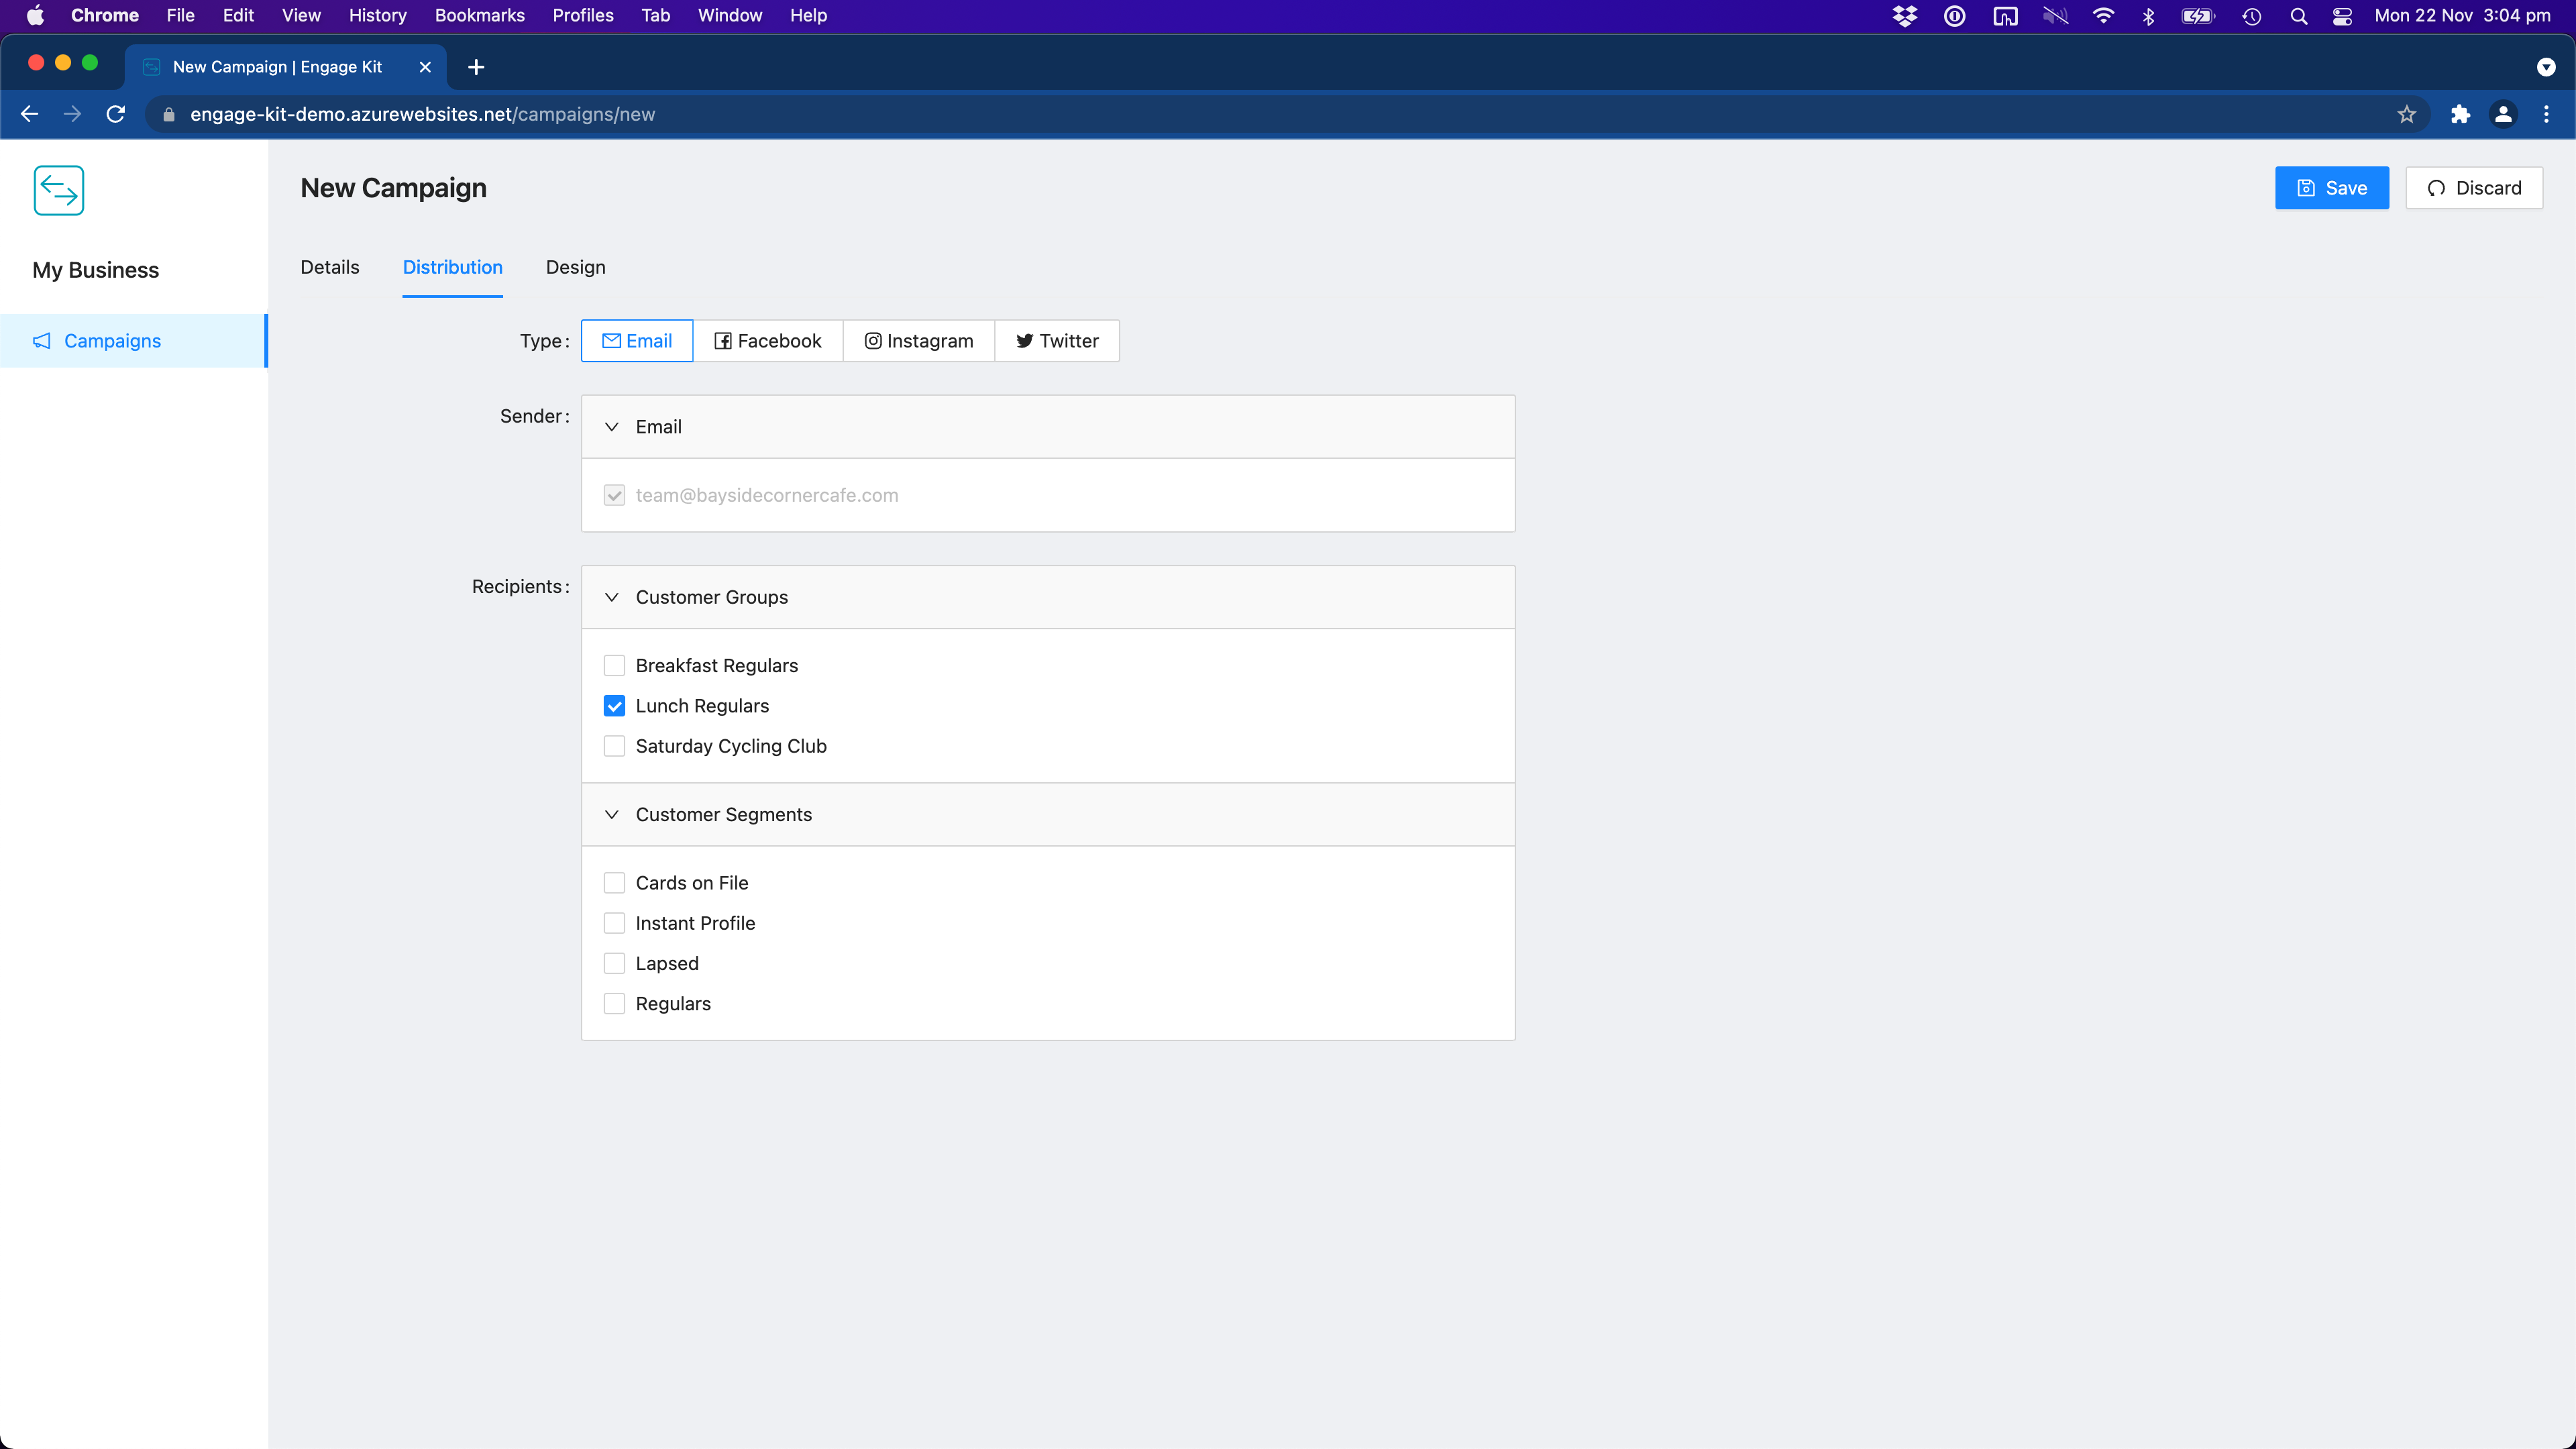2576x1449 pixels.
Task: Select Twitter as distribution type
Action: 1057,341
